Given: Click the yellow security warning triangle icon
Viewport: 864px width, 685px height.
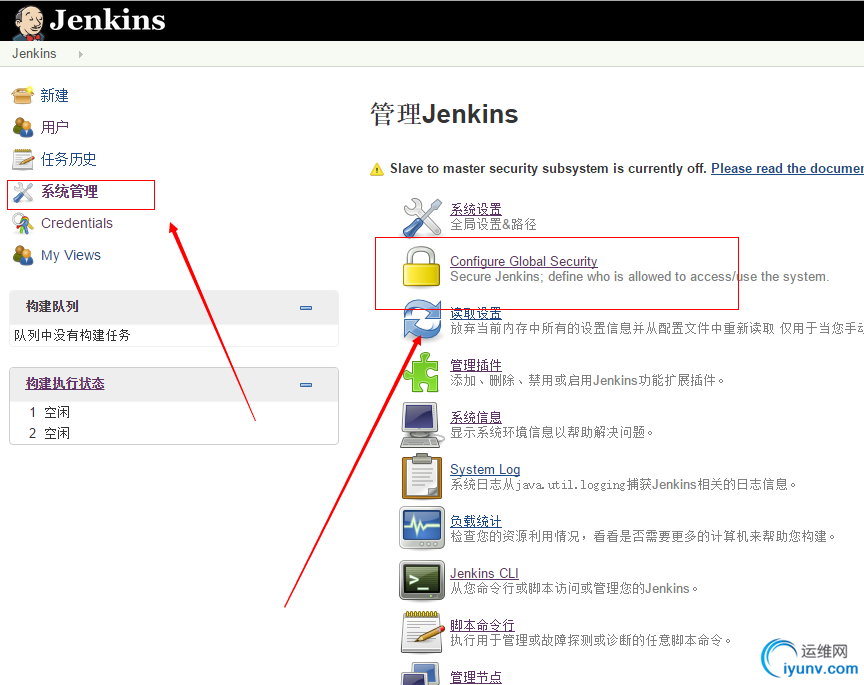Looking at the screenshot, I should pyautogui.click(x=377, y=169).
